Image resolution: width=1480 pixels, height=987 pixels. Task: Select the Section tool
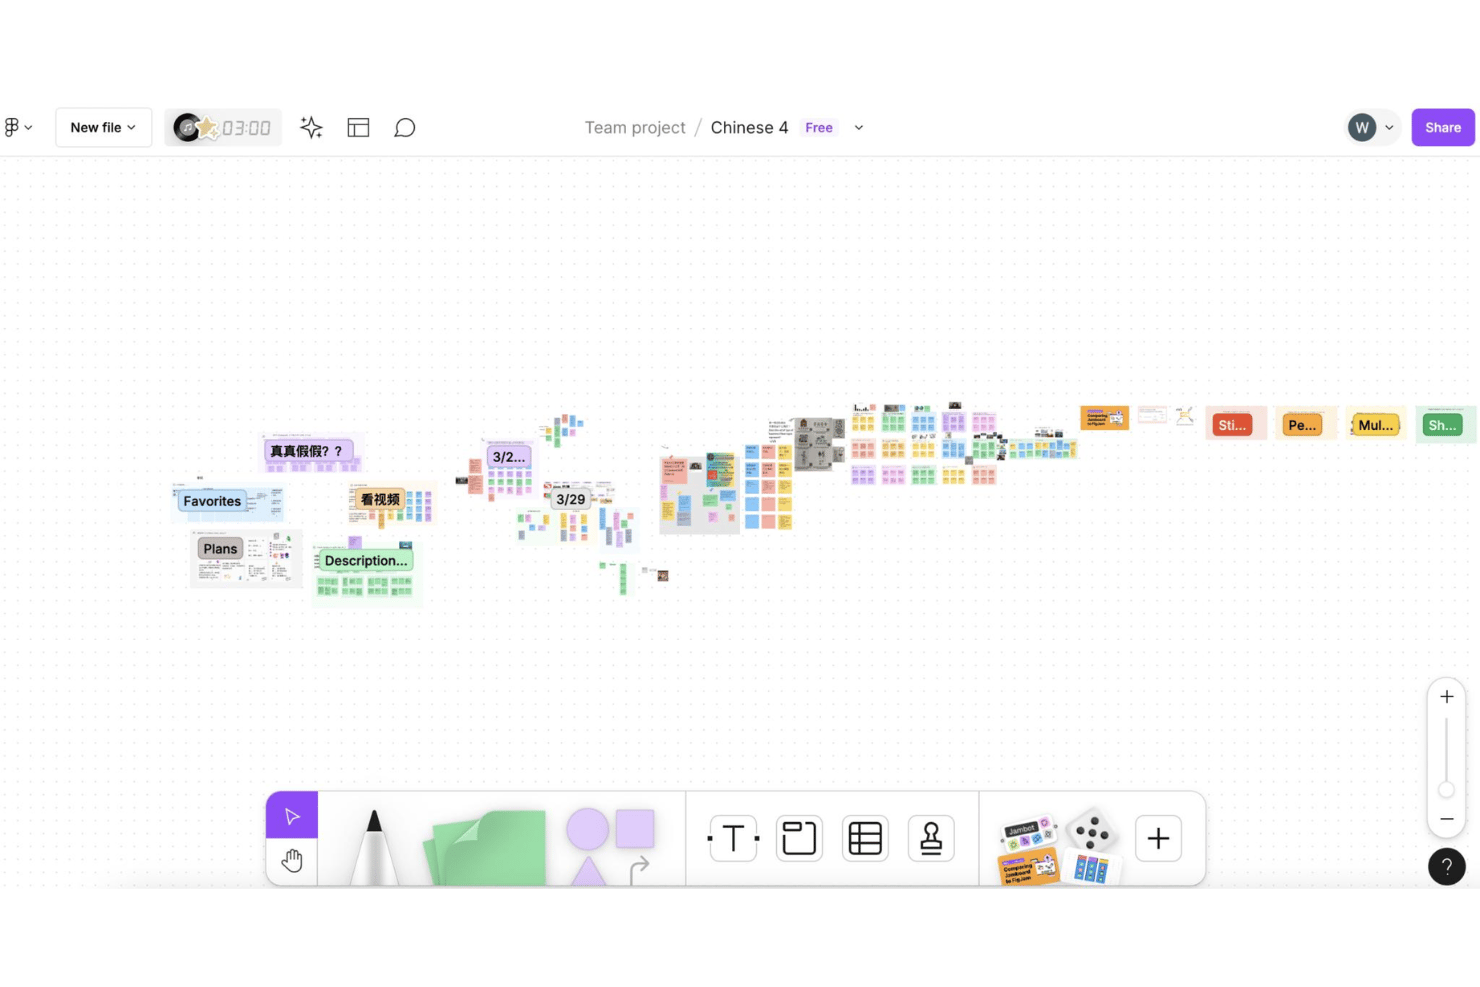tap(799, 838)
